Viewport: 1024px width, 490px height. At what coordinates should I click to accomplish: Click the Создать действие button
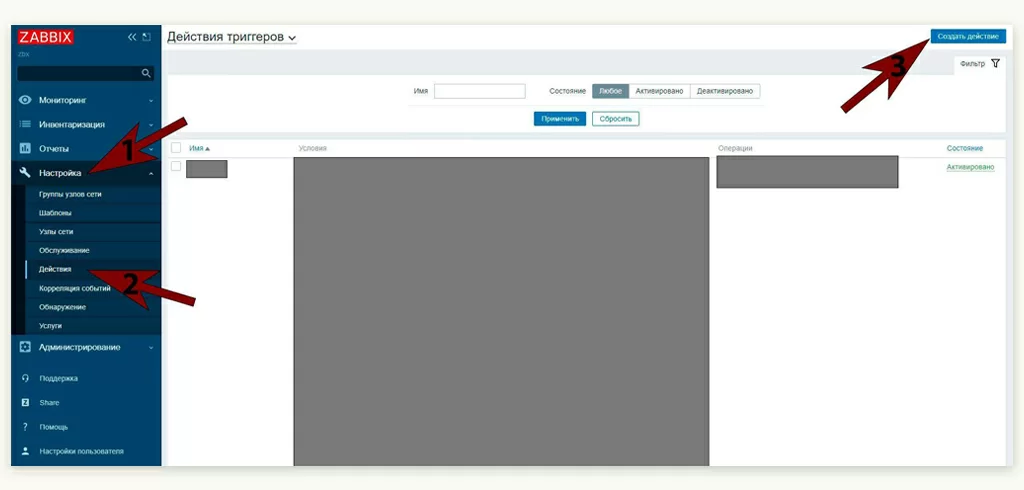(967, 36)
